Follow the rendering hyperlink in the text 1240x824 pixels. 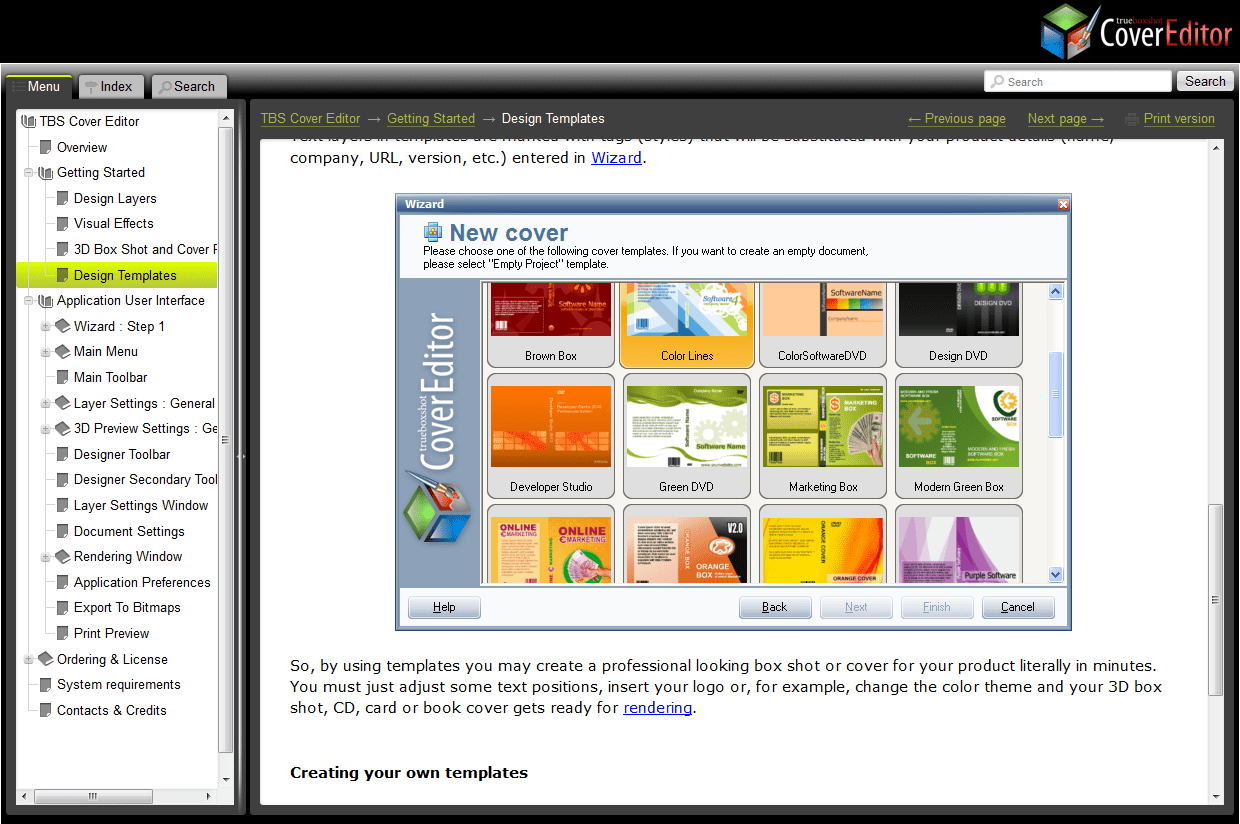657,707
